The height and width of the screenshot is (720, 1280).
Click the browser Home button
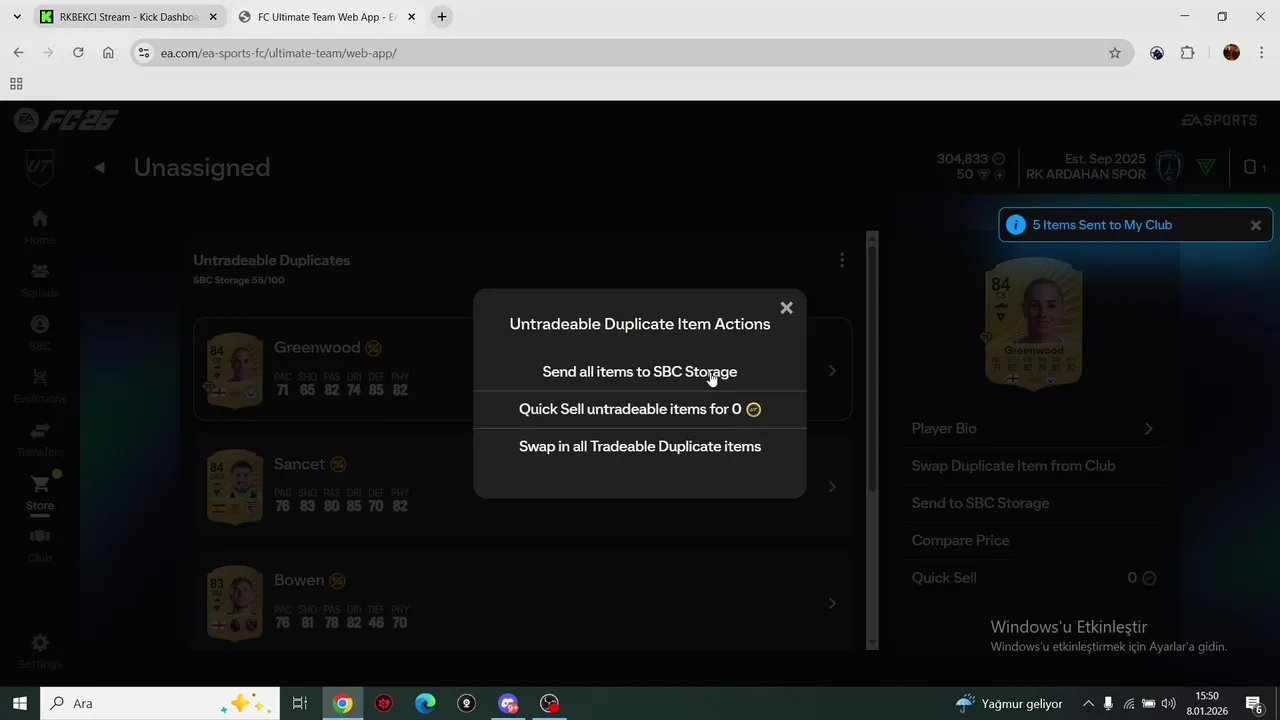tap(108, 53)
